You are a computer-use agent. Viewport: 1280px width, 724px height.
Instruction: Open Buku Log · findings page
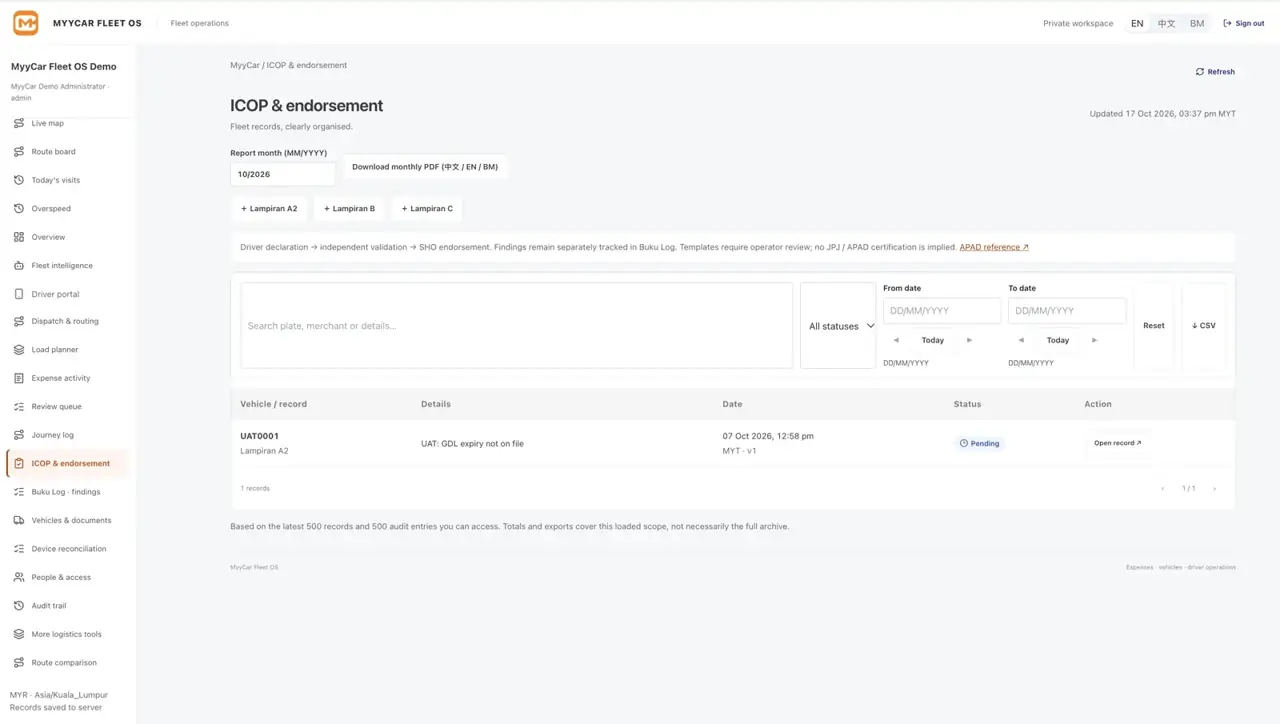68,492
